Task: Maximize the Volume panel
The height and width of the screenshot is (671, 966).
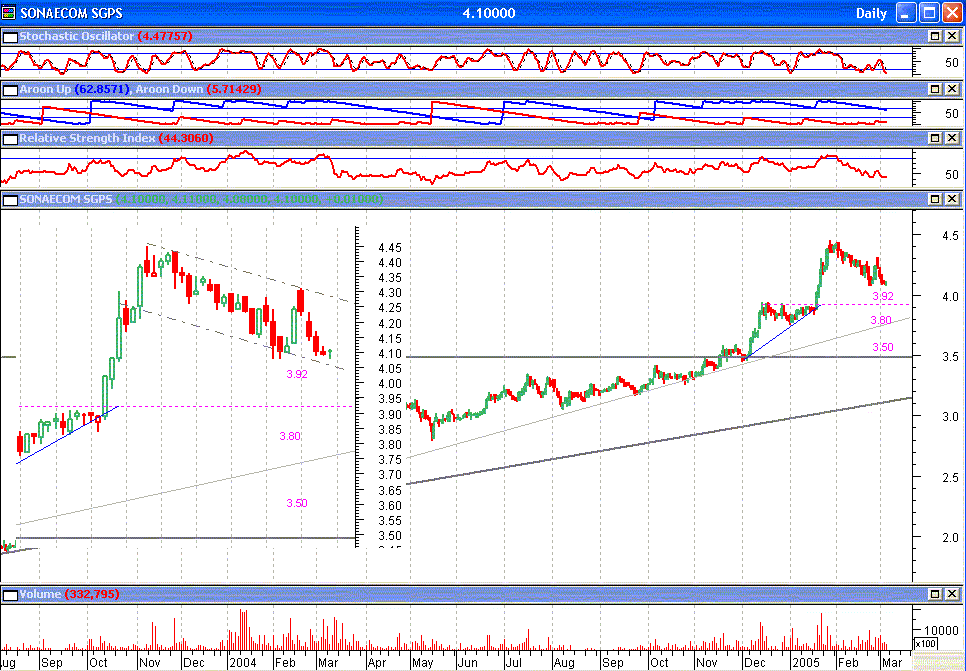Action: [935, 594]
